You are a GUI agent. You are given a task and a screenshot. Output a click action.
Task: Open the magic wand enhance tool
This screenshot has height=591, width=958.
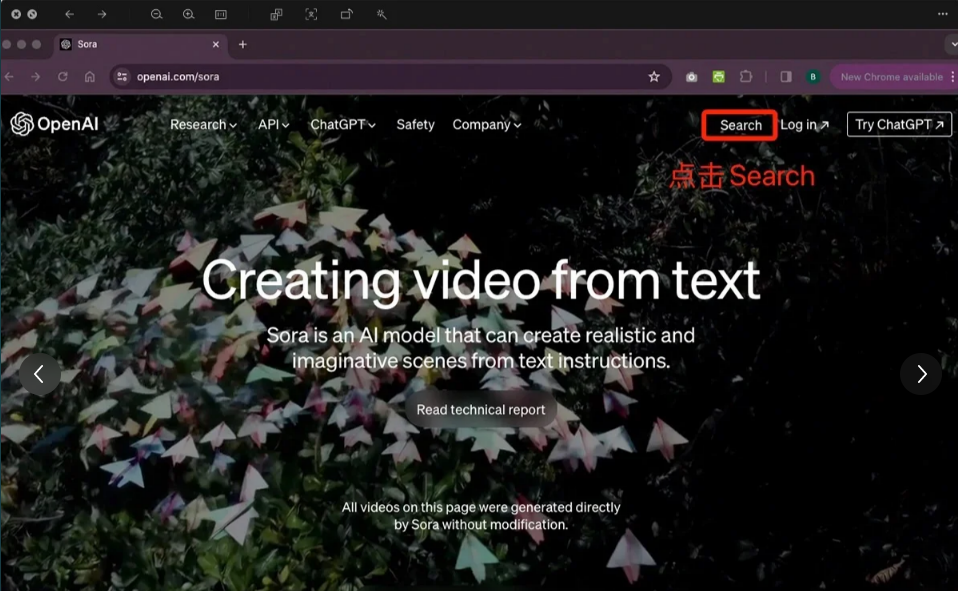(381, 14)
